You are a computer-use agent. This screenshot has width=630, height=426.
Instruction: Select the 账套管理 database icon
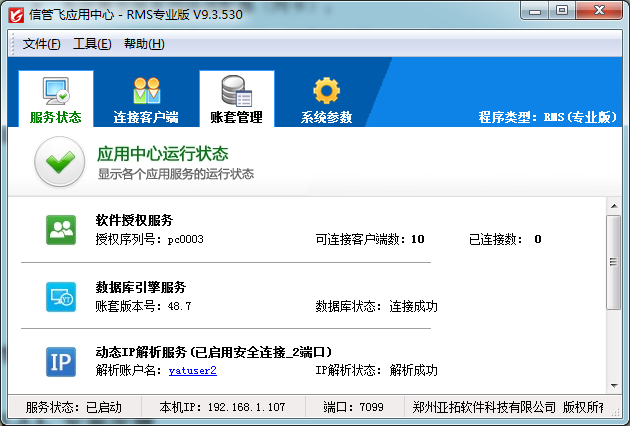coord(236,93)
